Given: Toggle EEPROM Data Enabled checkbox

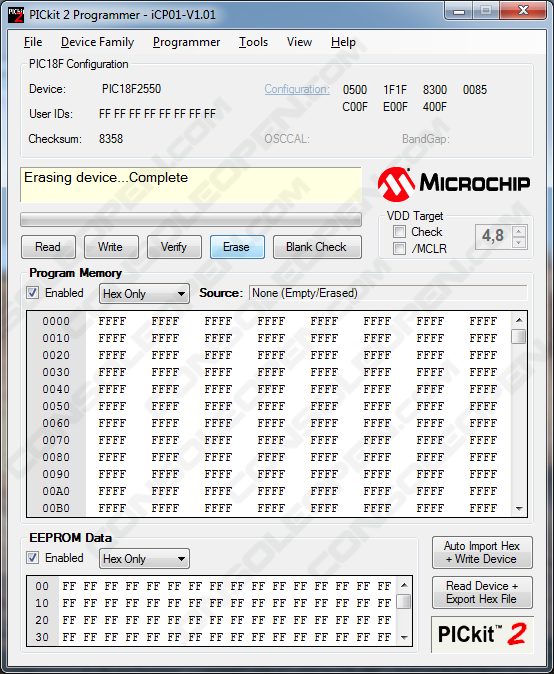Looking at the screenshot, I should pos(32,558).
